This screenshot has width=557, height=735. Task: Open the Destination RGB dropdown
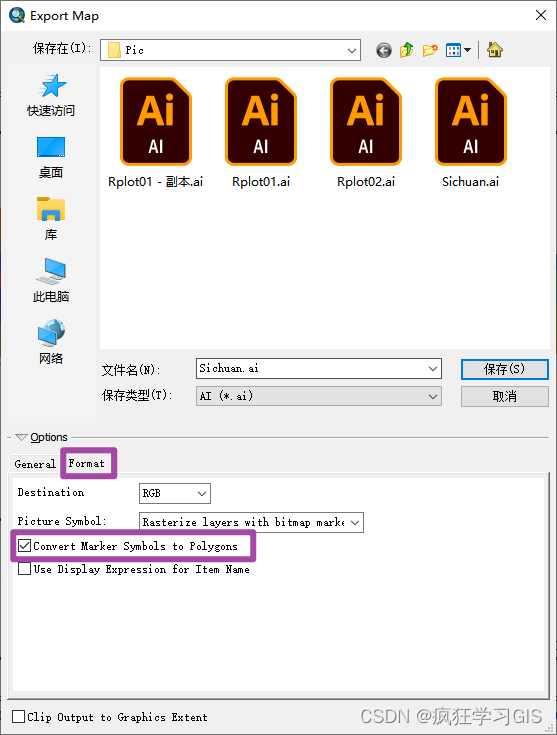(175, 493)
